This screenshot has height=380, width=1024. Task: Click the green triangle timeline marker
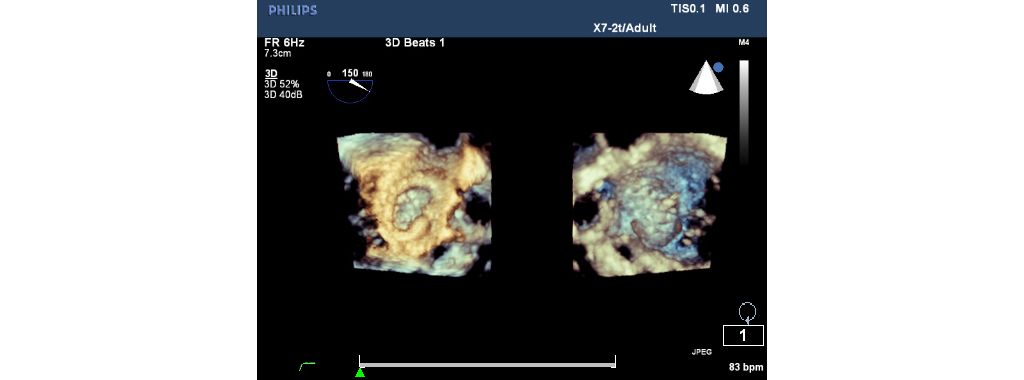click(360, 373)
